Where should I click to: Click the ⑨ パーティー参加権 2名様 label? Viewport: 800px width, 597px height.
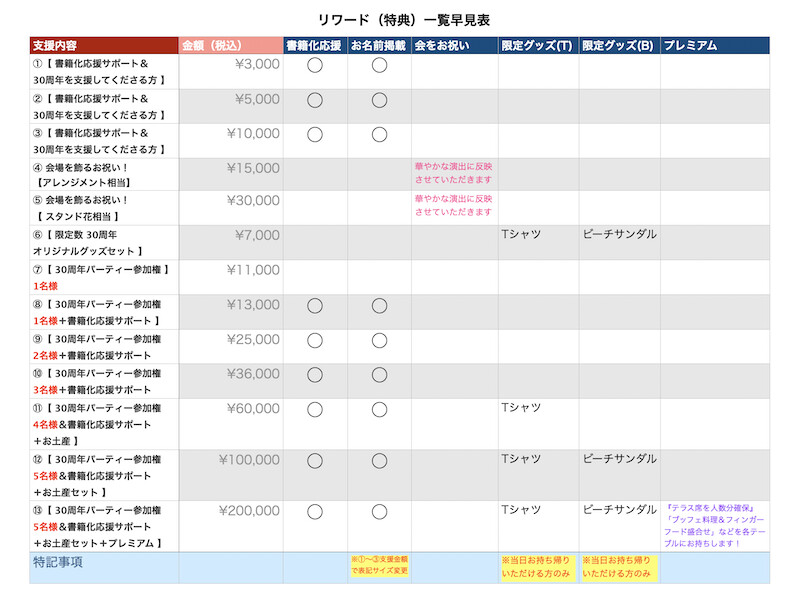click(97, 347)
